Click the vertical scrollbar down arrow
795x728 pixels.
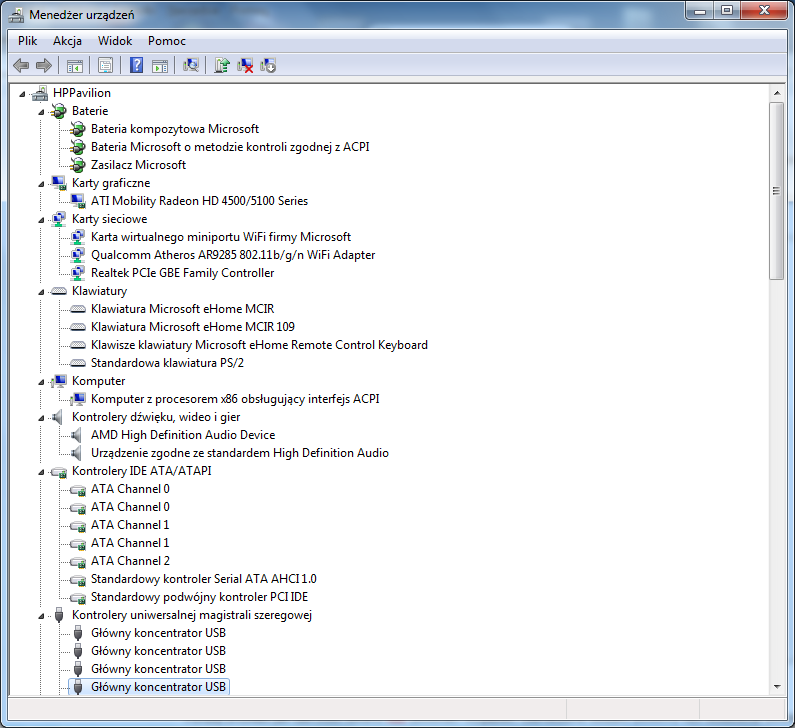click(777, 686)
